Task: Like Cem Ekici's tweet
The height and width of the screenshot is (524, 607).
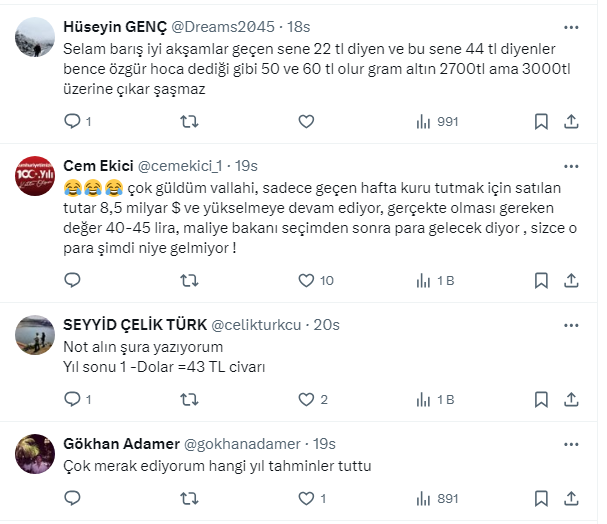Action: tap(305, 281)
